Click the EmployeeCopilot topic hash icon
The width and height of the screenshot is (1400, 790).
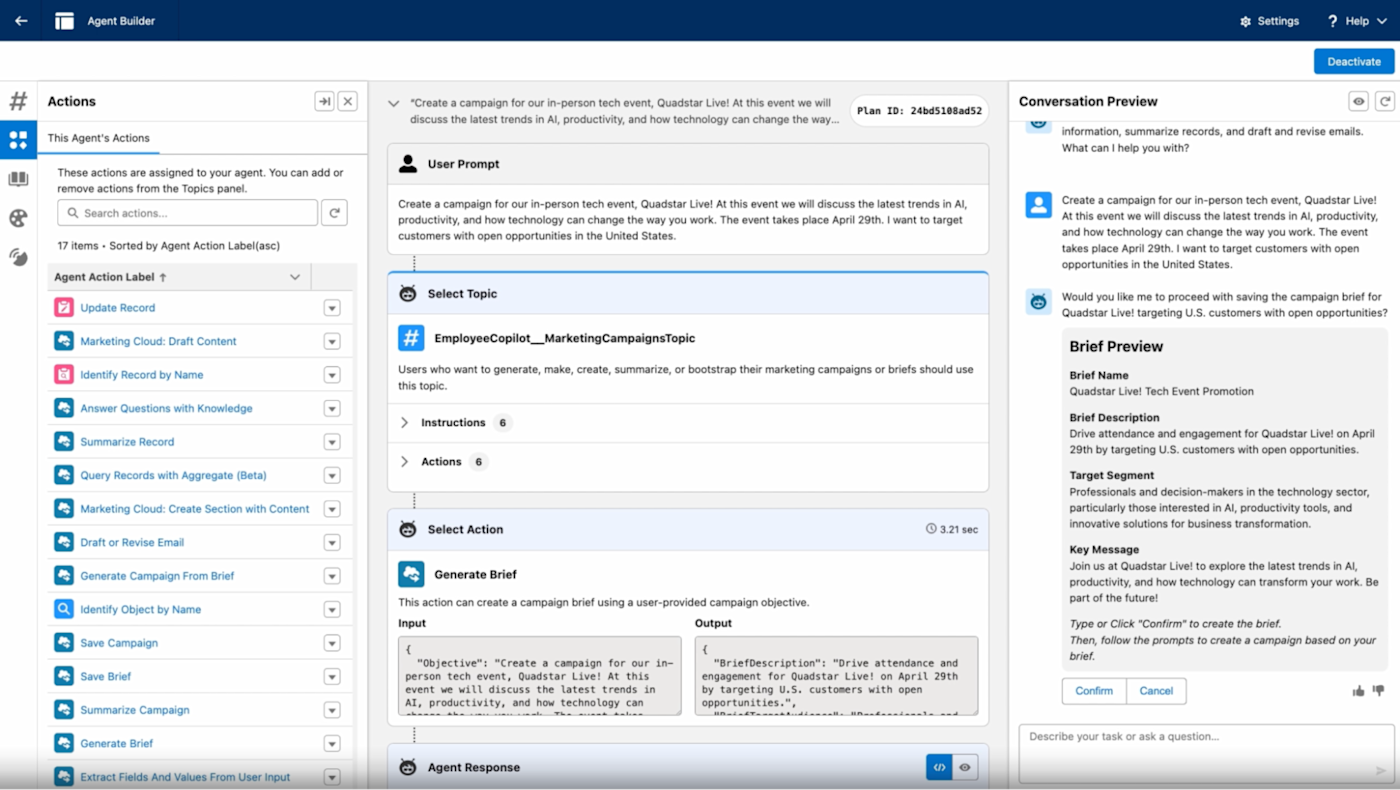(x=411, y=338)
